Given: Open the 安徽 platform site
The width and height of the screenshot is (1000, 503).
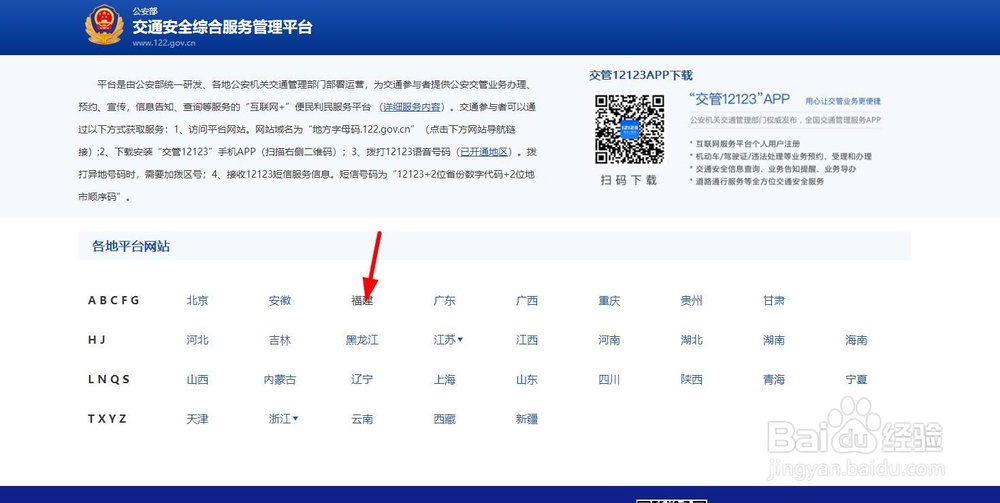Looking at the screenshot, I should [x=280, y=300].
